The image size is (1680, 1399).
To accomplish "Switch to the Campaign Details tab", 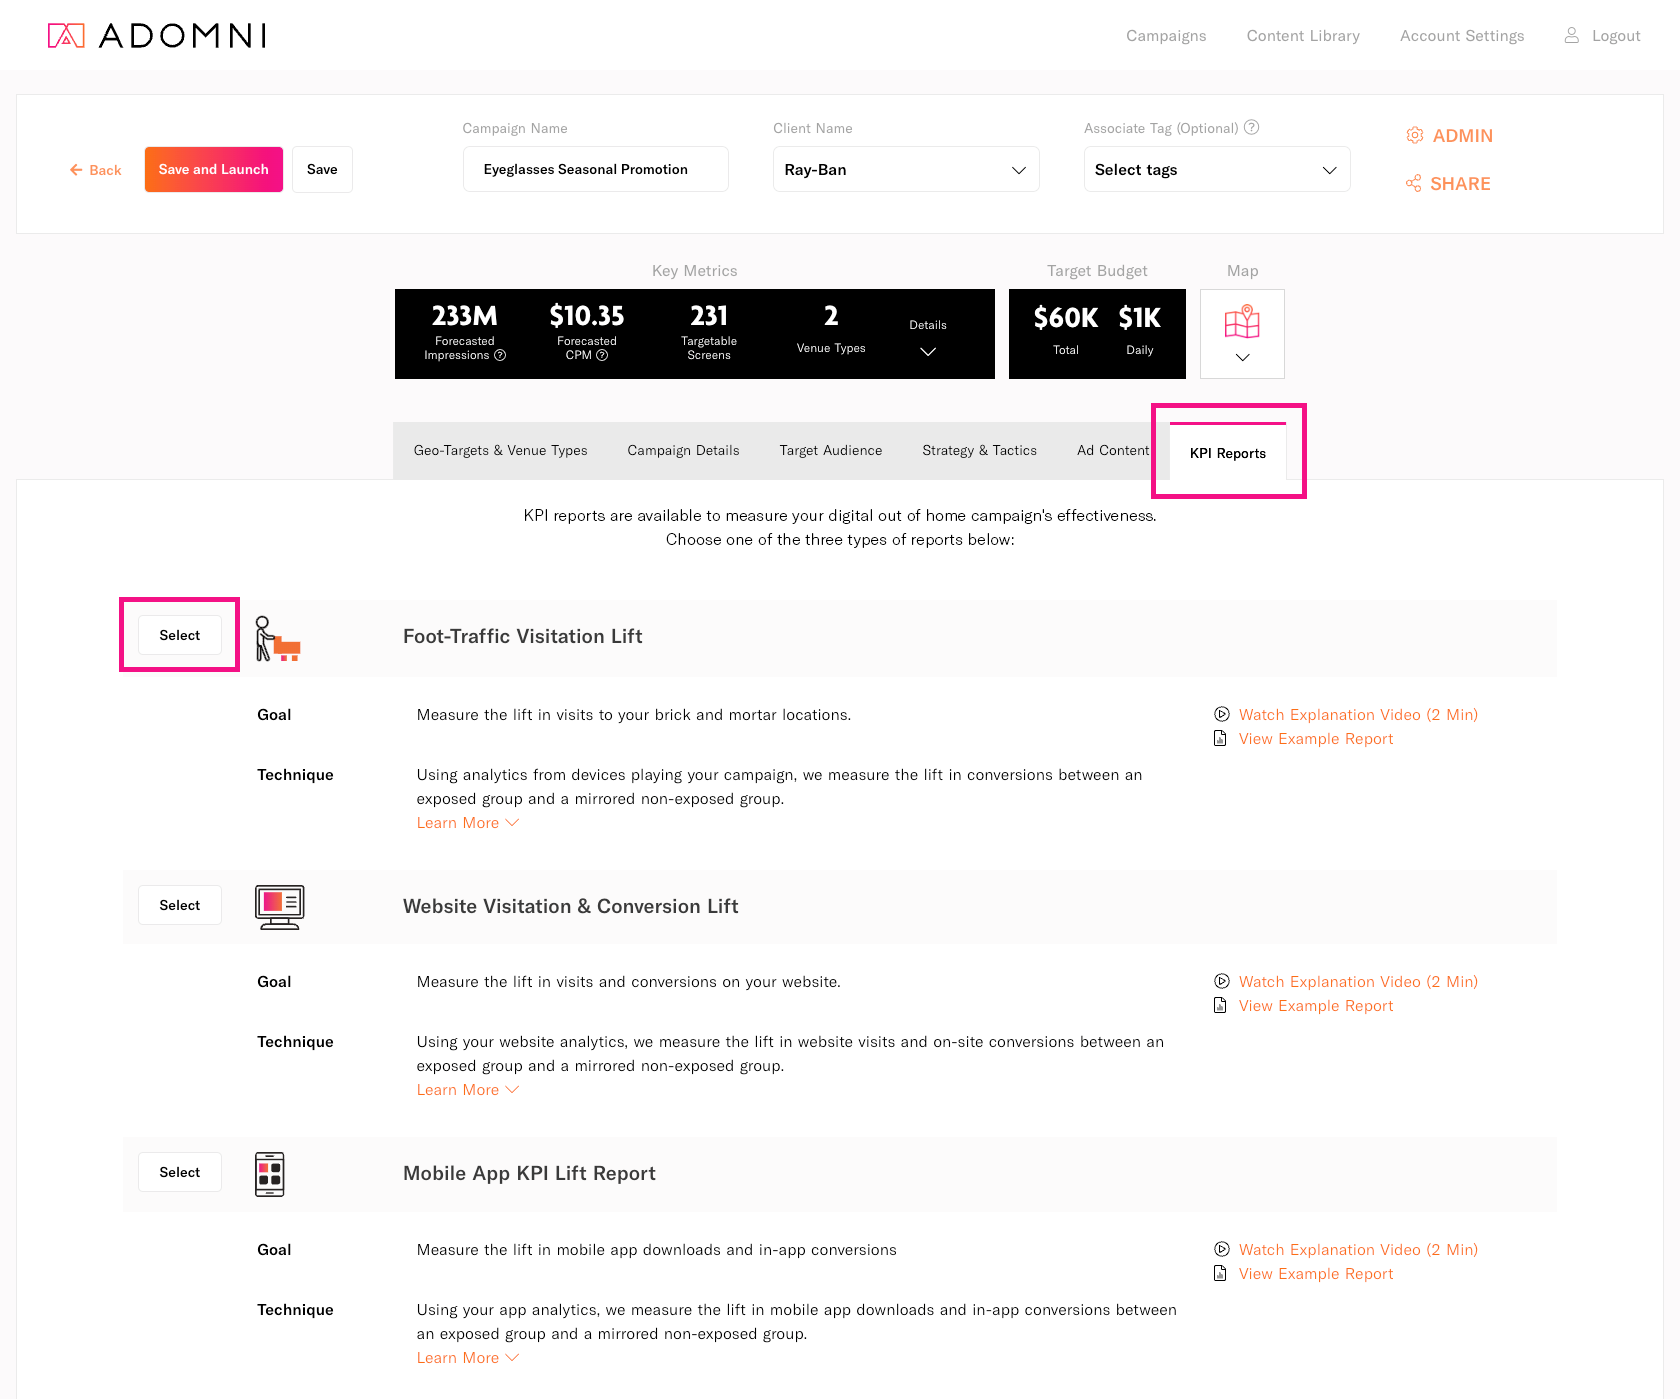I will pyautogui.click(x=683, y=451).
